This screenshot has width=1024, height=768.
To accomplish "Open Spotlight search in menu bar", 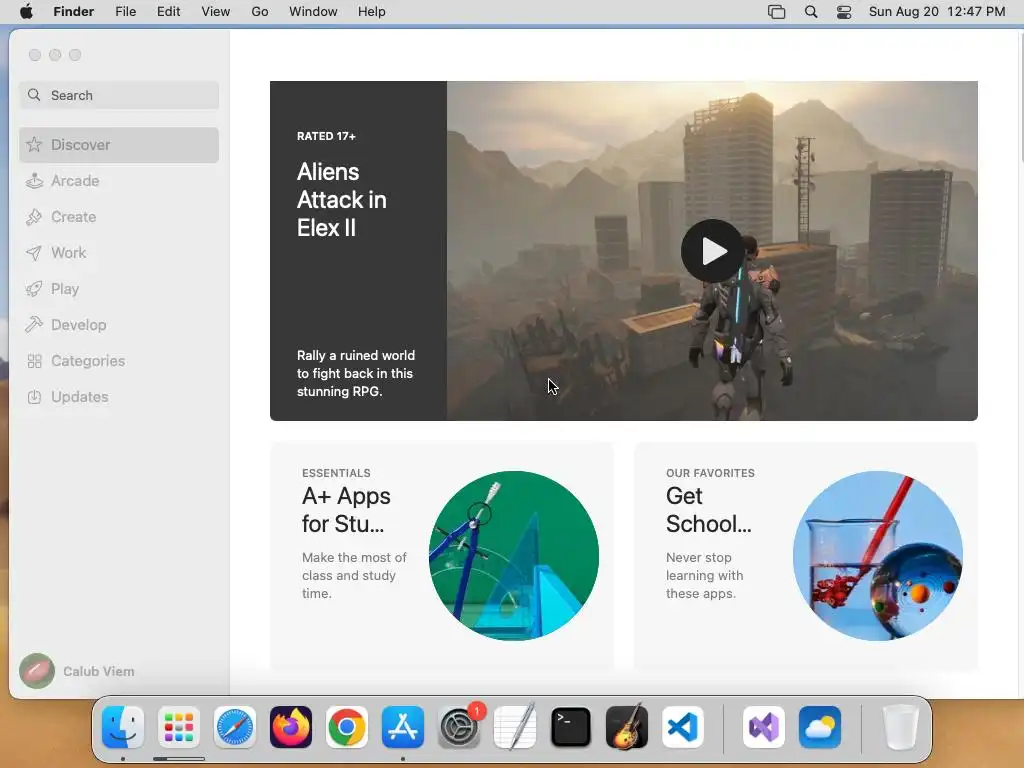I will pyautogui.click(x=811, y=12).
